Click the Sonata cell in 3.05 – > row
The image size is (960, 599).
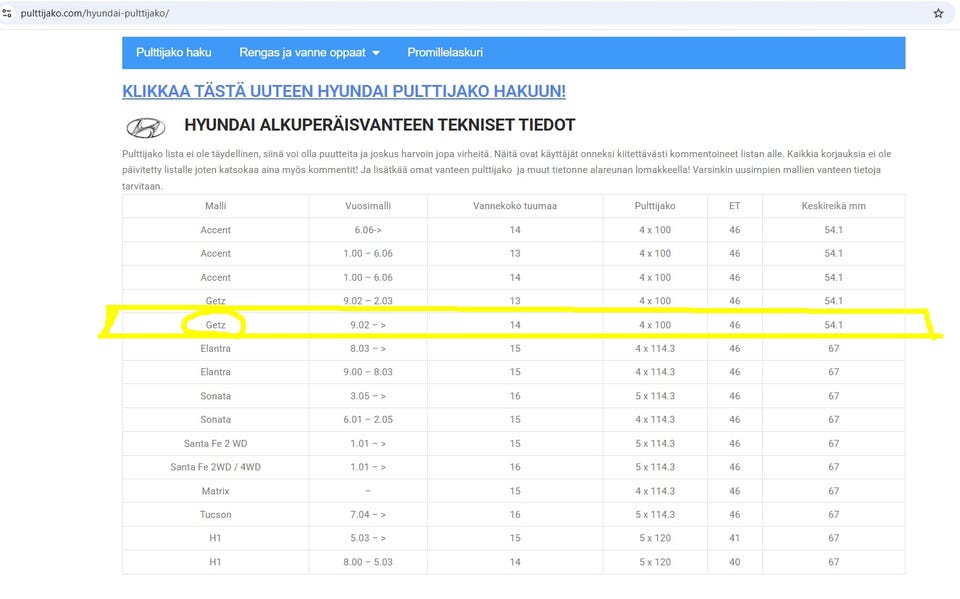pyautogui.click(x=216, y=396)
